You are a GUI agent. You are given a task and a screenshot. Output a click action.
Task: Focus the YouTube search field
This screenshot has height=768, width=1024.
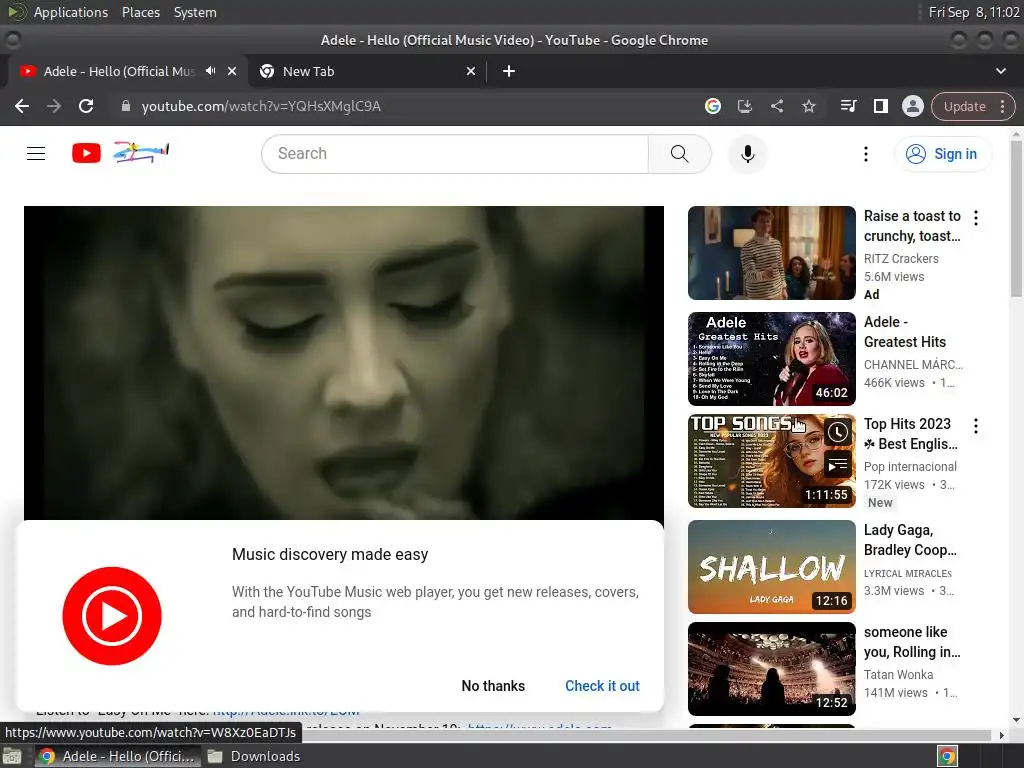[x=455, y=153]
